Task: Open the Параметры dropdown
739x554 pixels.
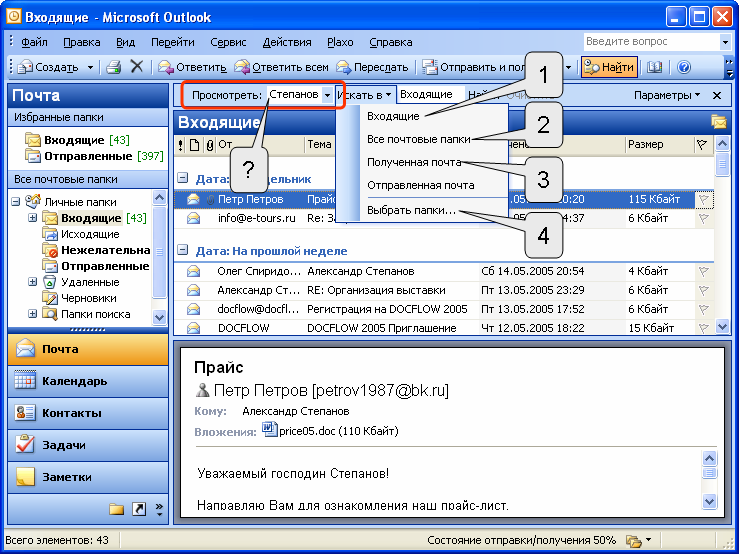Action: point(666,95)
